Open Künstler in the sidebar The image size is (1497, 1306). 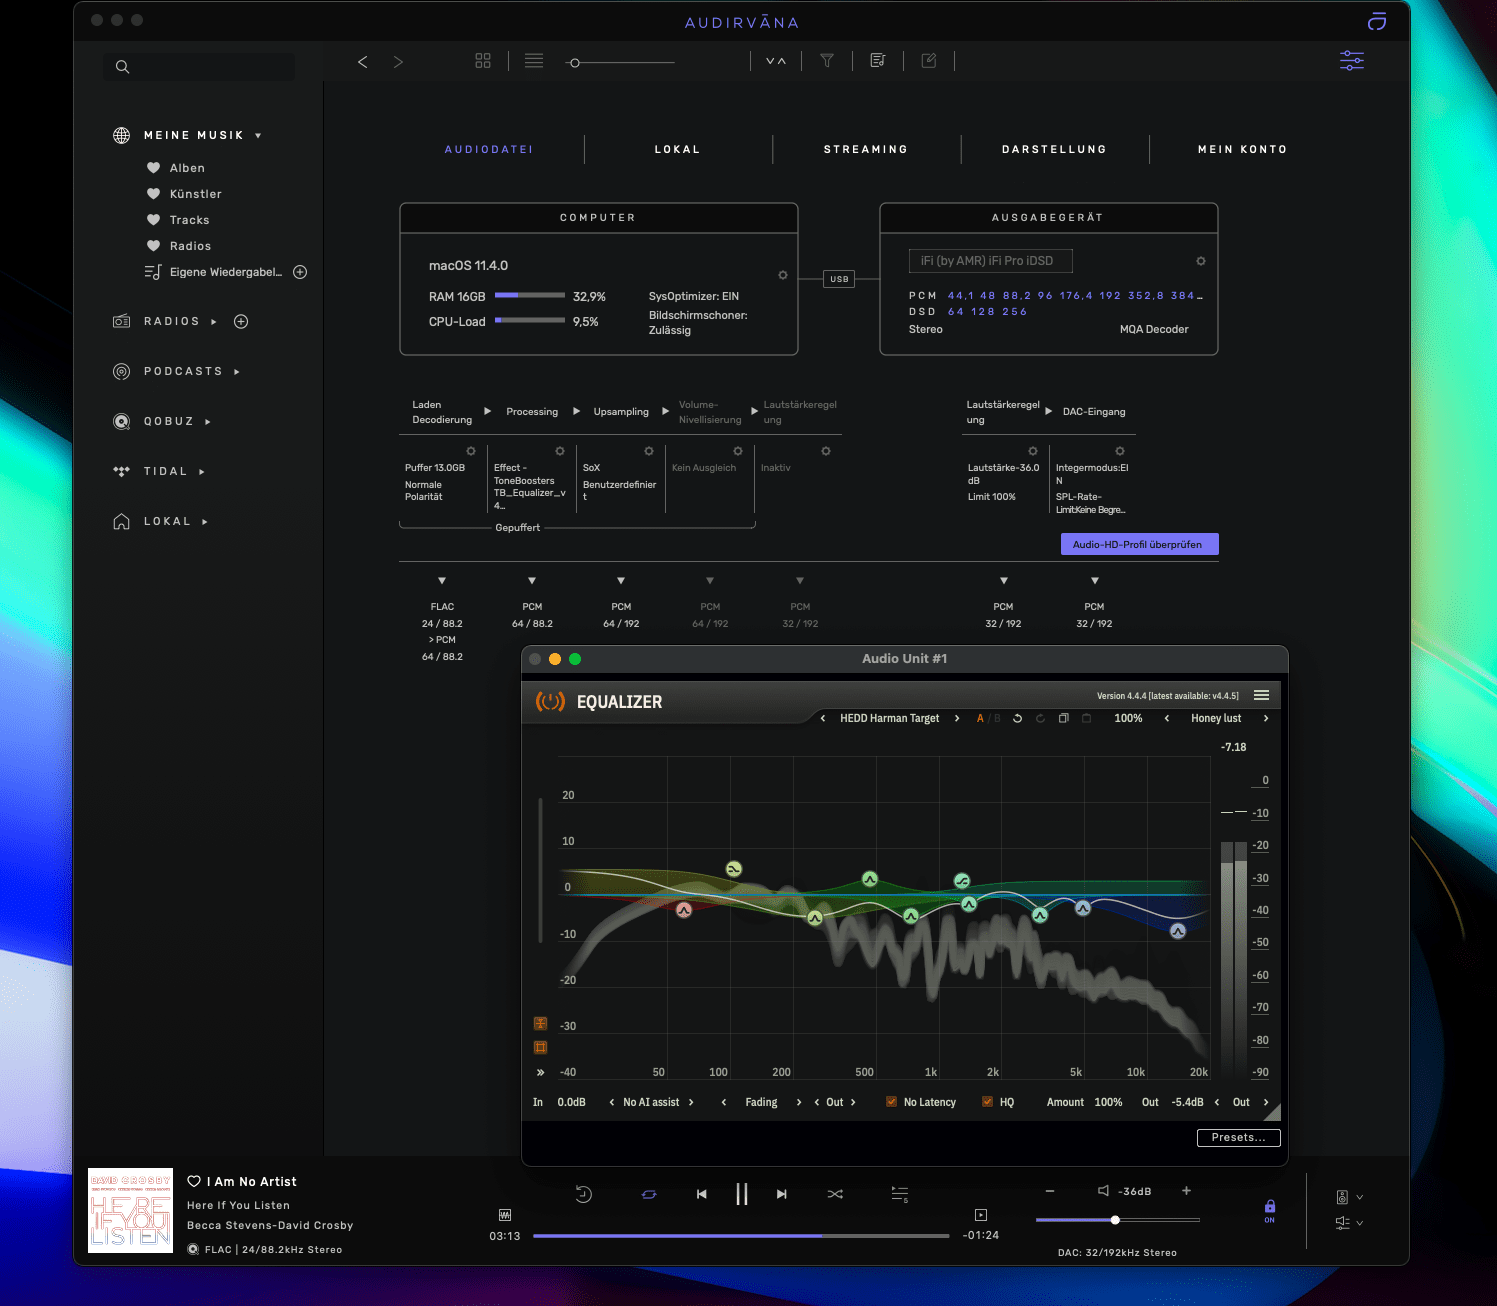click(195, 194)
